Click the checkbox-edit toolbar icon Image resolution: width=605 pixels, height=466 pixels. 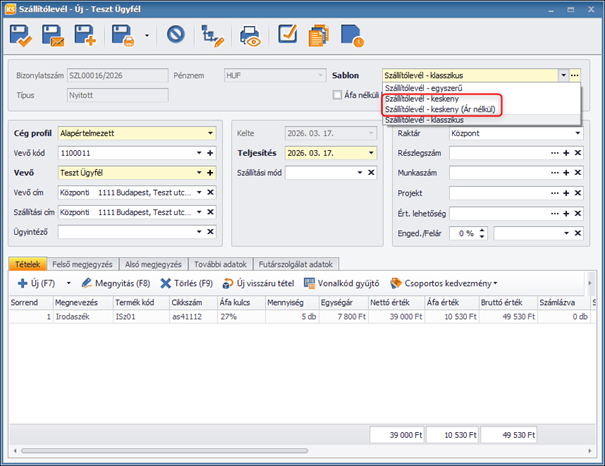coord(288,34)
